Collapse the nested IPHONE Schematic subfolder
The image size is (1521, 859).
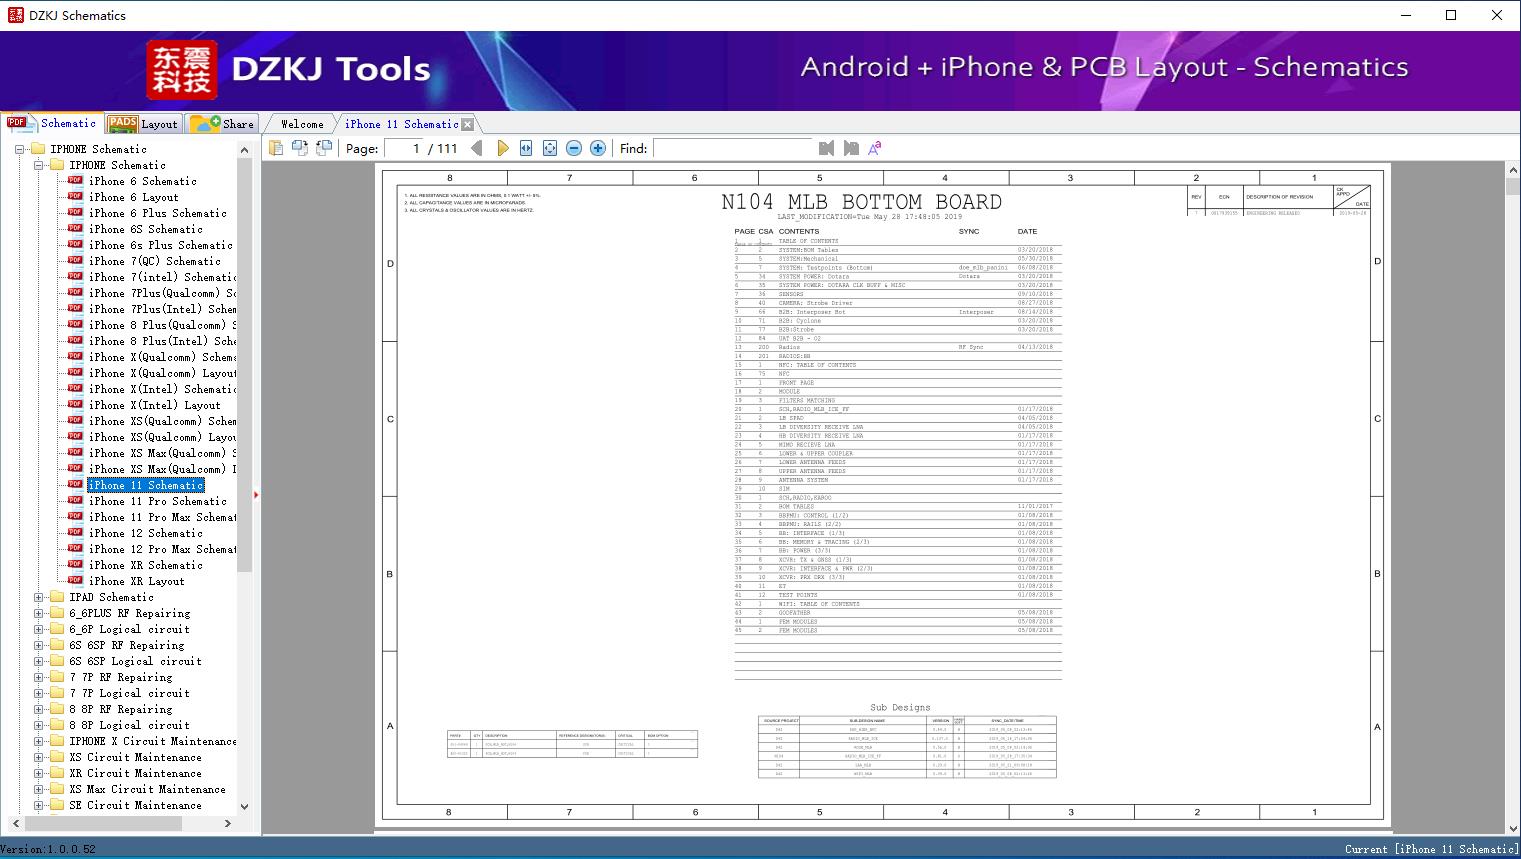click(x=39, y=165)
